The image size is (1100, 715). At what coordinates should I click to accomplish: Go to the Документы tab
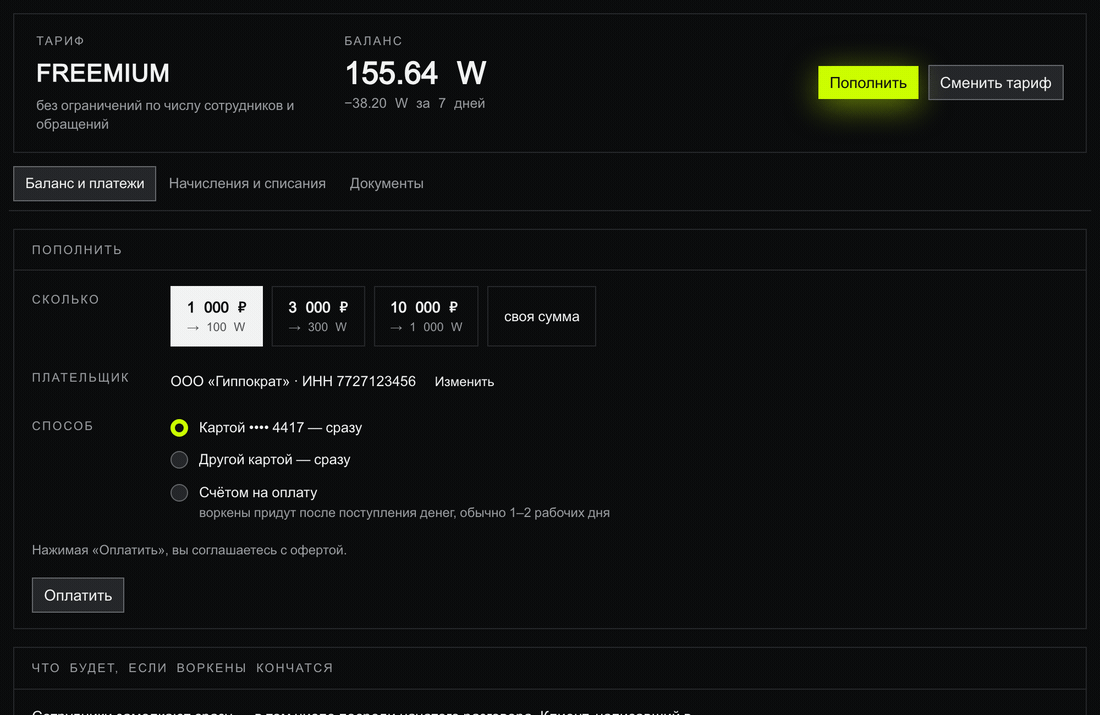[387, 183]
